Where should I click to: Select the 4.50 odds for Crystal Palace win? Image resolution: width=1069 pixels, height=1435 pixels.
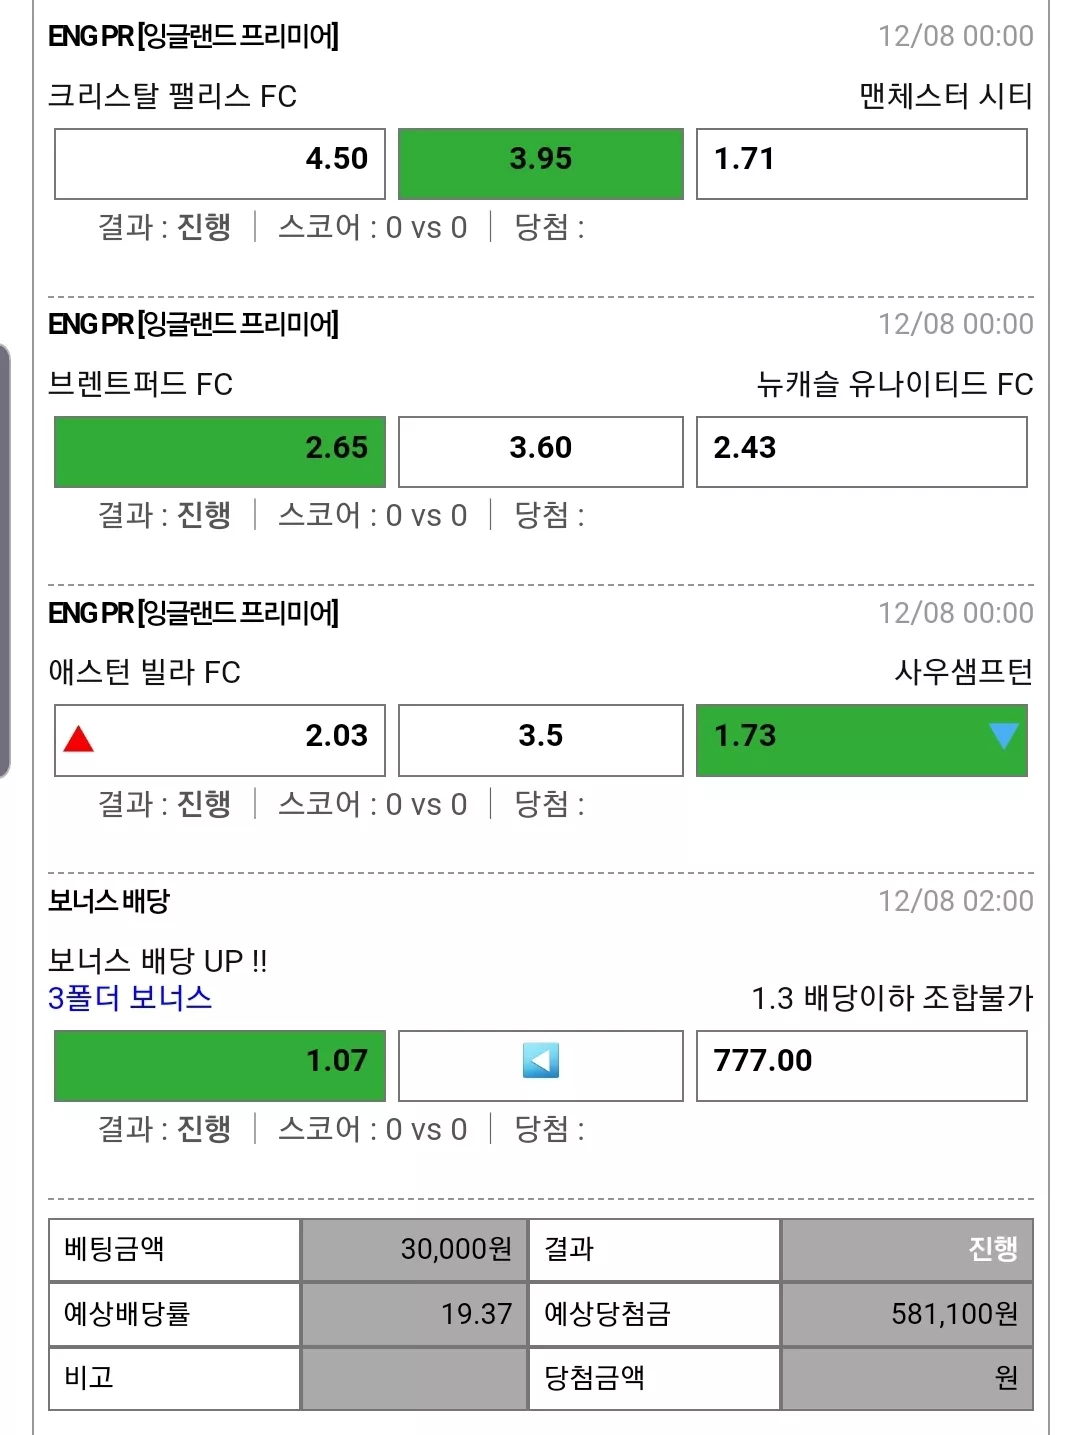pyautogui.click(x=220, y=164)
